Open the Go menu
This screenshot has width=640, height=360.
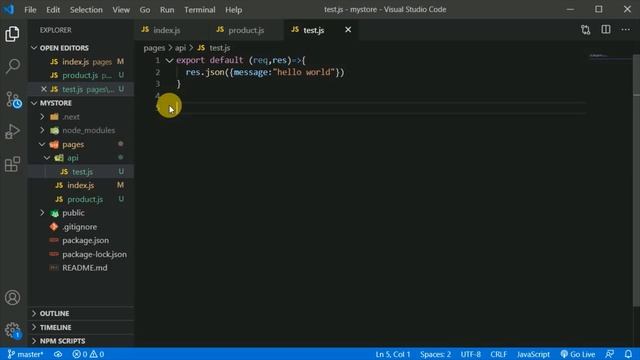(x=145, y=9)
